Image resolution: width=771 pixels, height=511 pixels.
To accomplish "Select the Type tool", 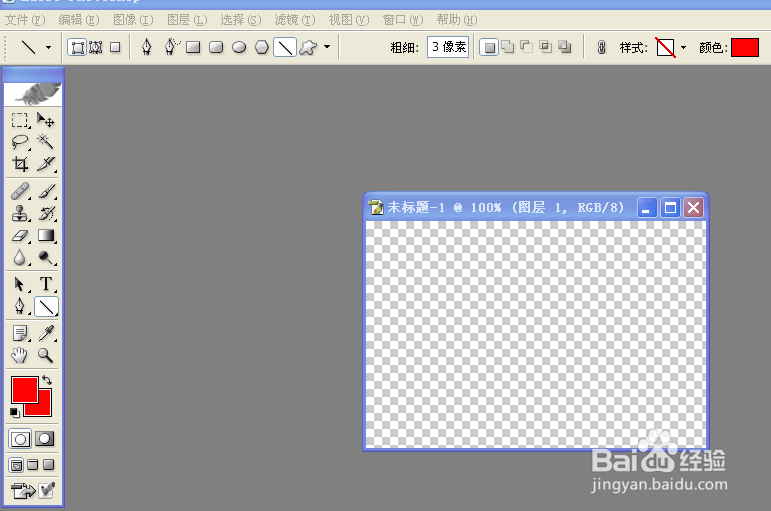I will pos(46,284).
